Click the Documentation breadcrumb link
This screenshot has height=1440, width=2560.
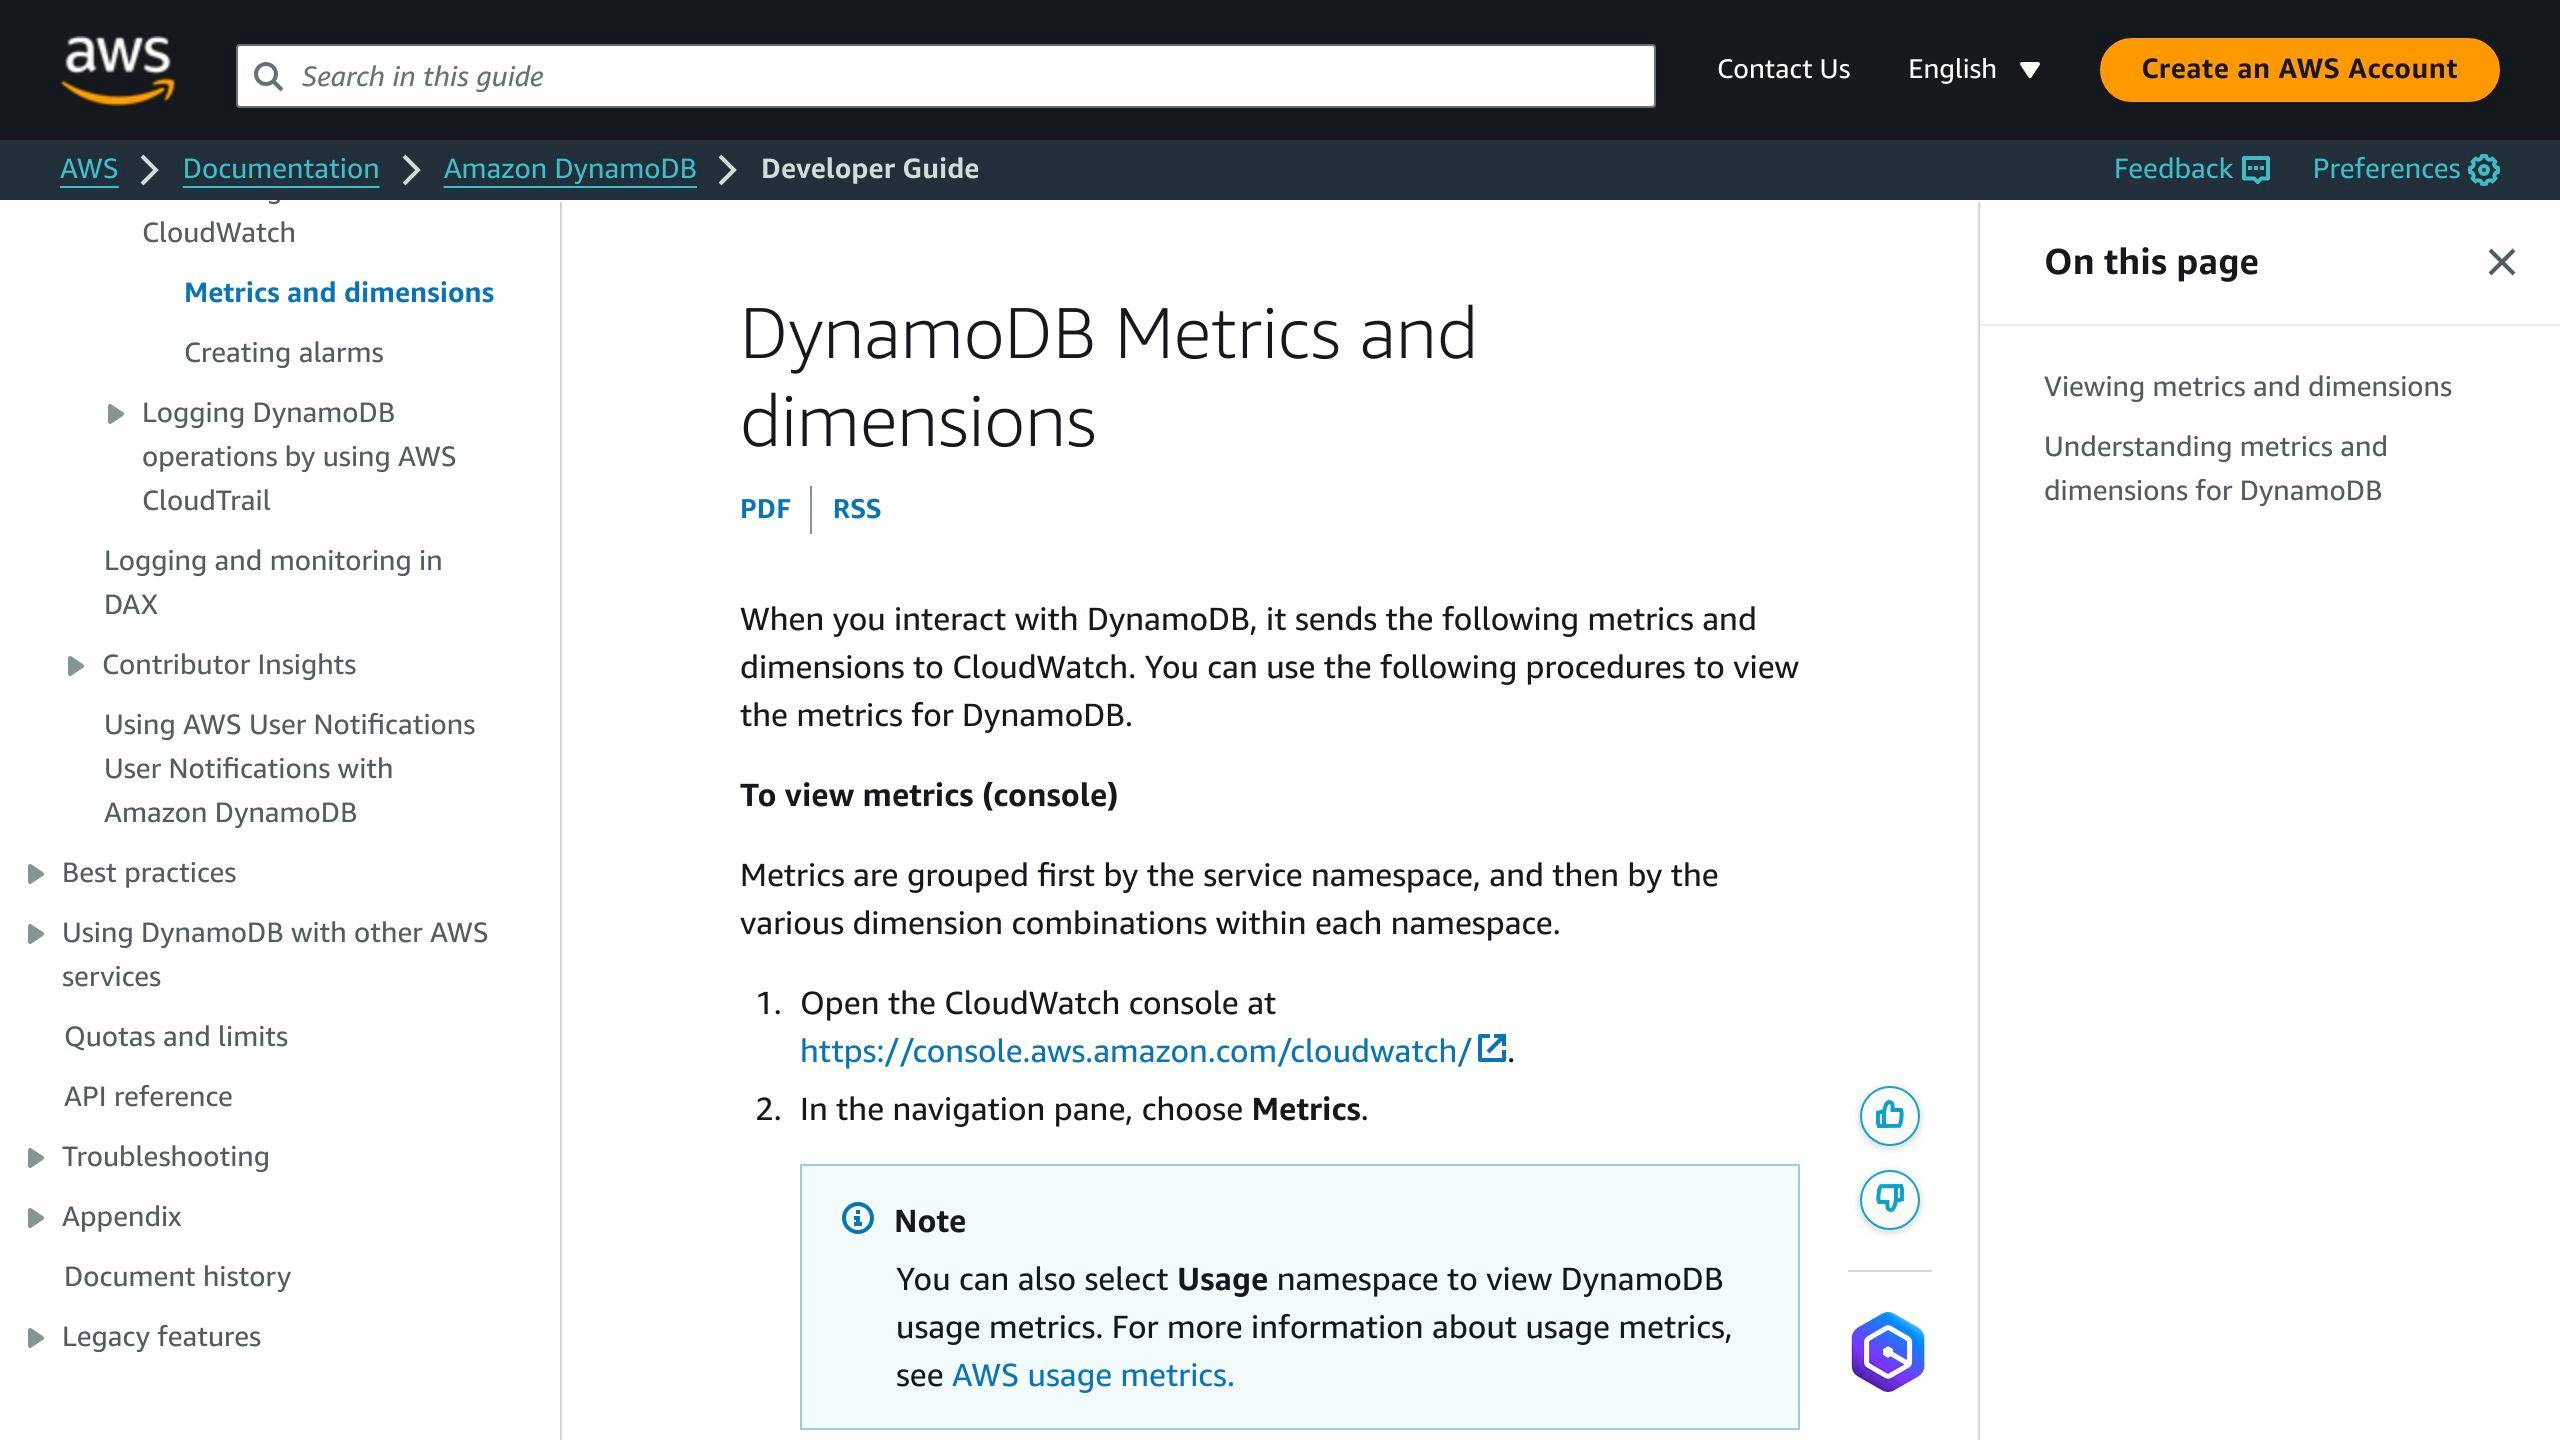click(x=281, y=169)
